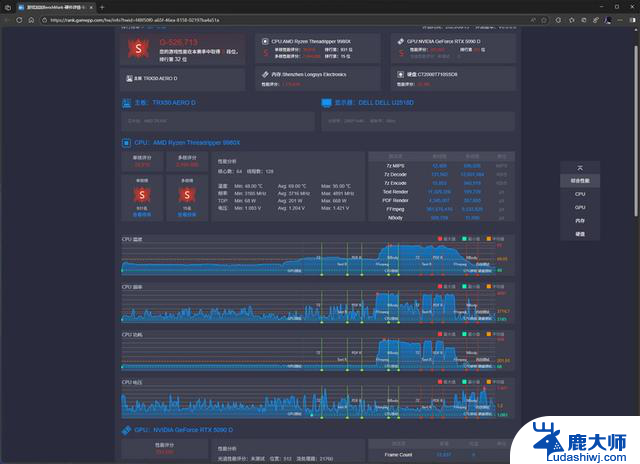This screenshot has width=640, height=464.
Task: Select the highlighted 综合性能 item in side navigation
Action: (x=580, y=181)
